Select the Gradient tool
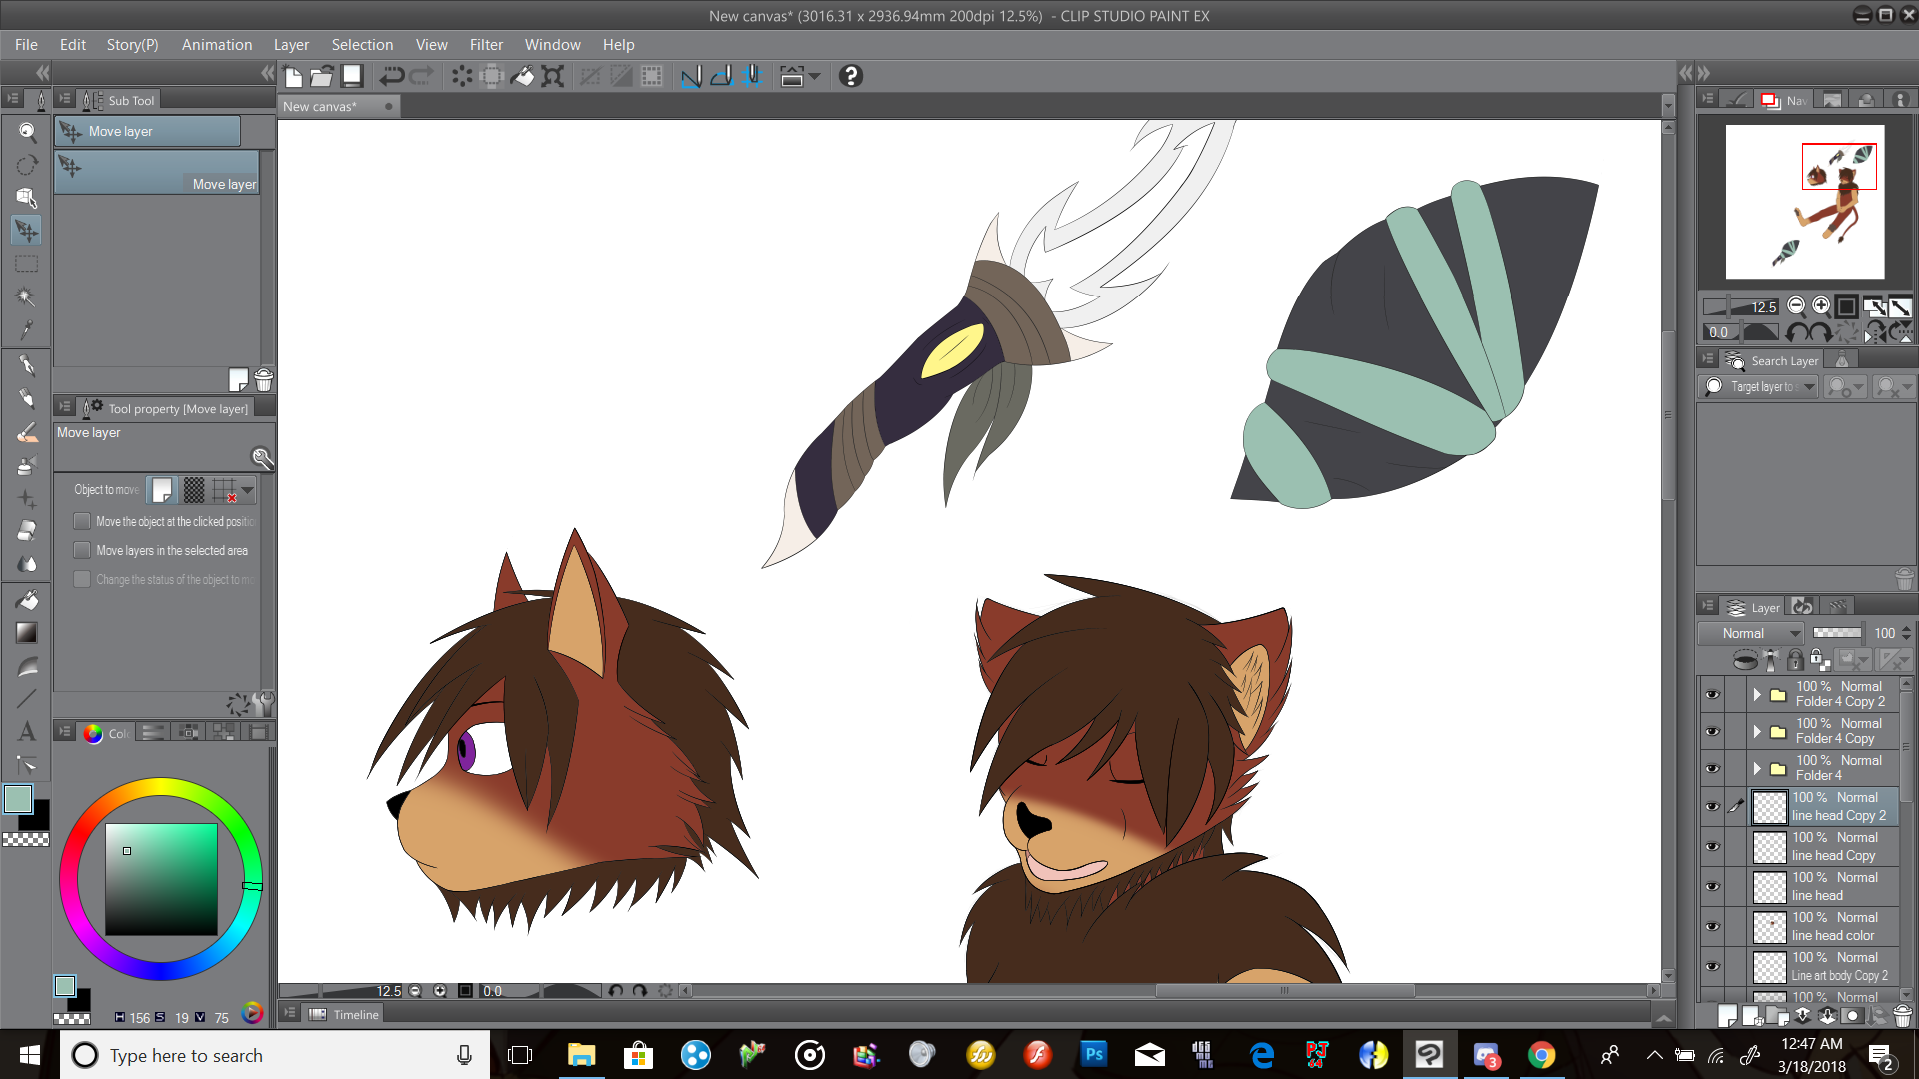The image size is (1919, 1079). [x=27, y=633]
